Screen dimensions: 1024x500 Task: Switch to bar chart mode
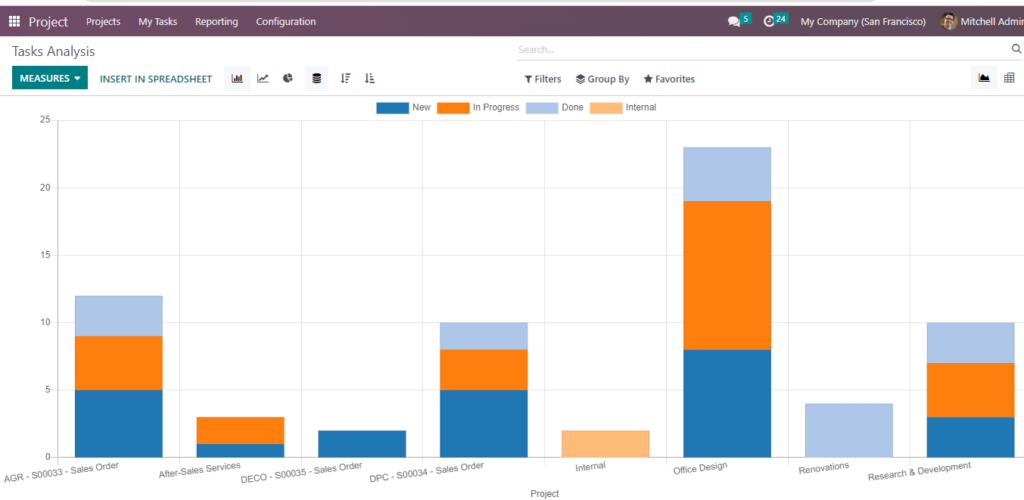(x=237, y=78)
